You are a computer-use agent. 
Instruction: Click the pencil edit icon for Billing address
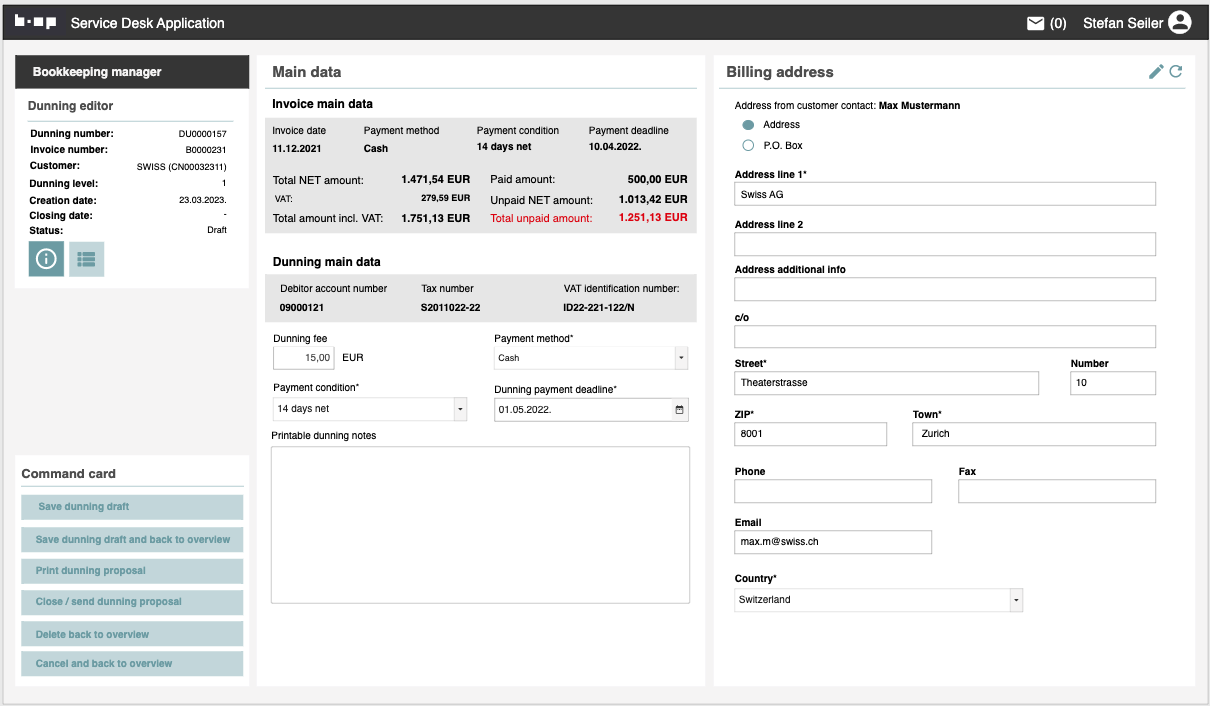pos(1156,72)
